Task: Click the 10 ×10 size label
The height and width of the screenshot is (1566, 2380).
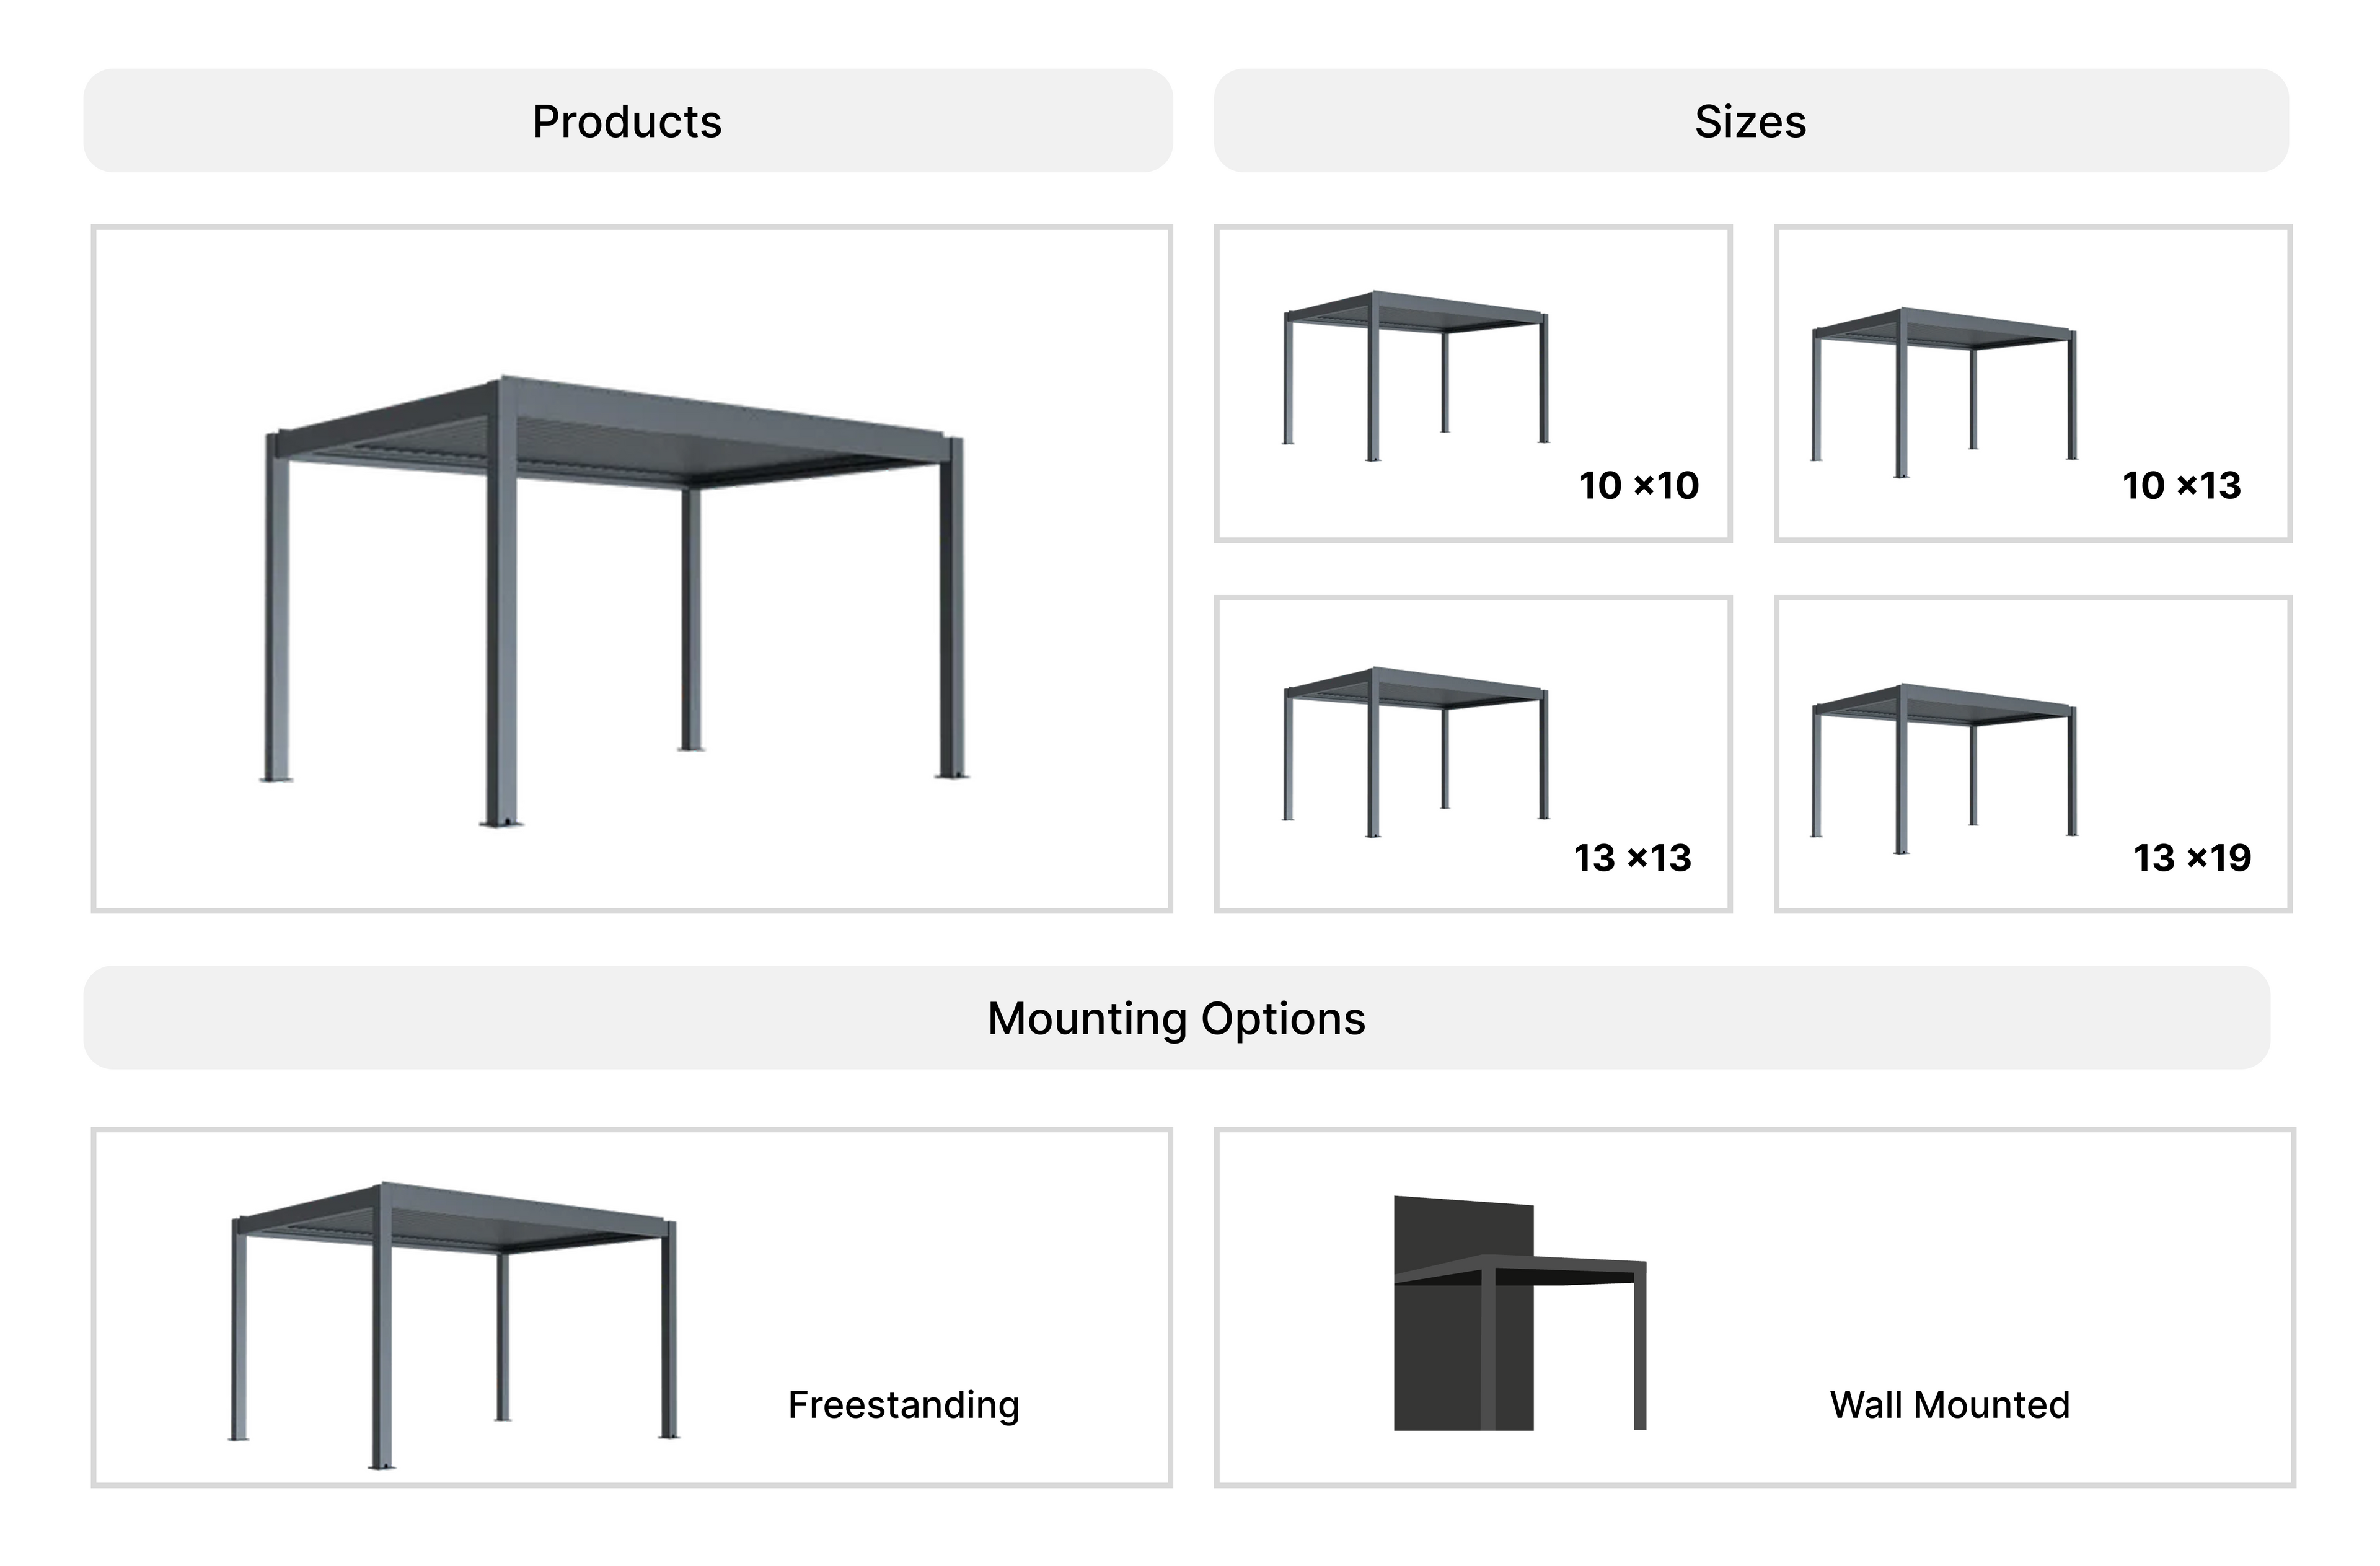Action: coord(1638,486)
